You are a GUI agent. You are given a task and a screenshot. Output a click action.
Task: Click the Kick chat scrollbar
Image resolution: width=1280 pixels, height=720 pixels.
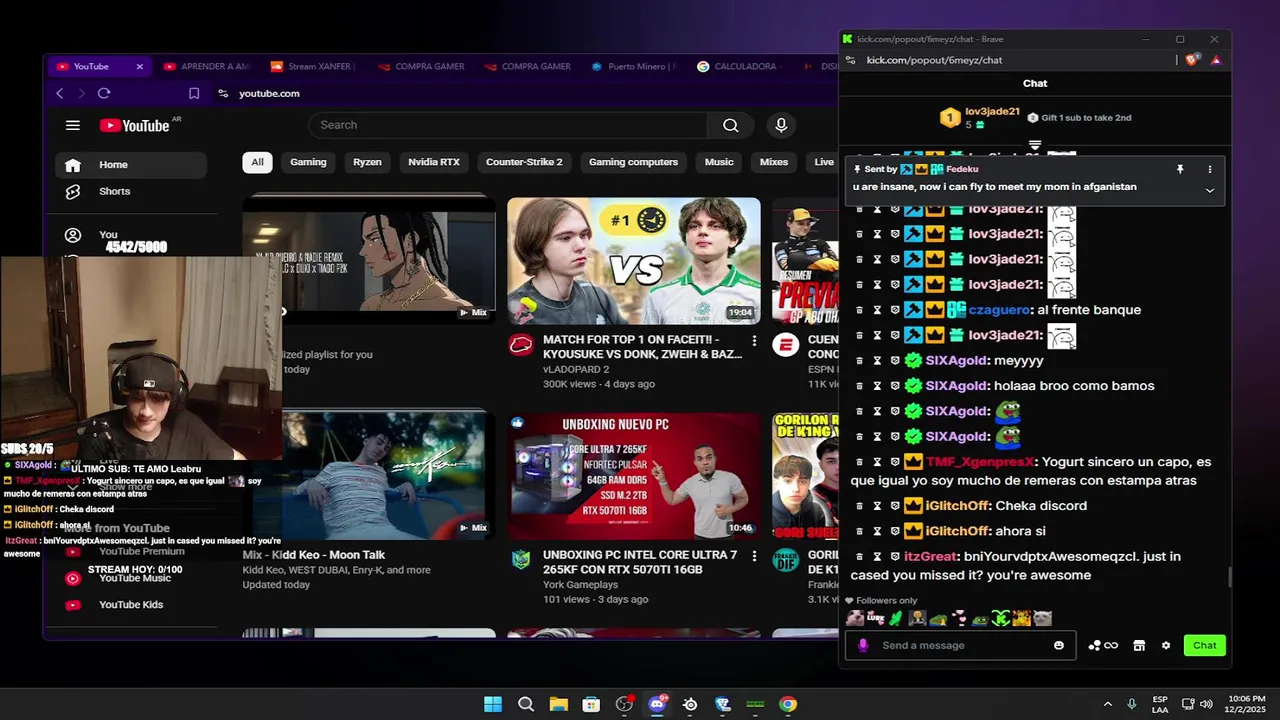point(1229,577)
